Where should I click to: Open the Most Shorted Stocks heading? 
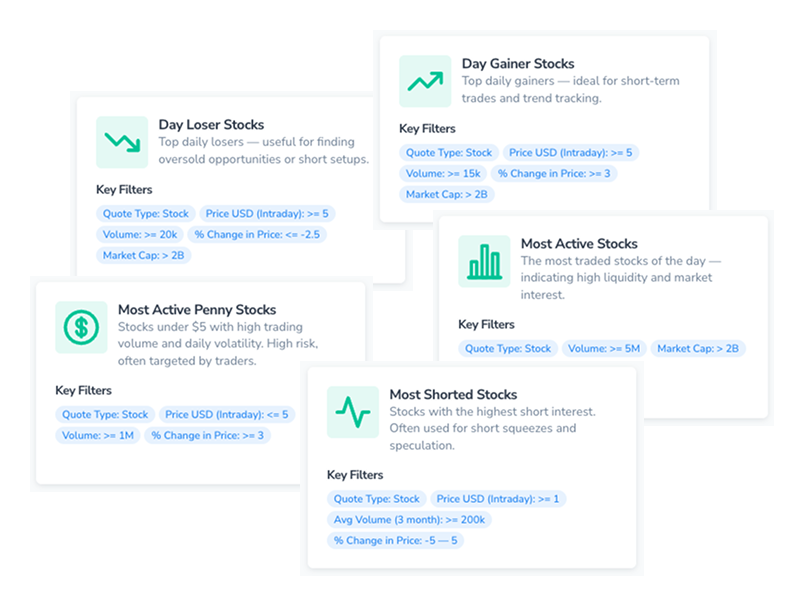click(453, 395)
